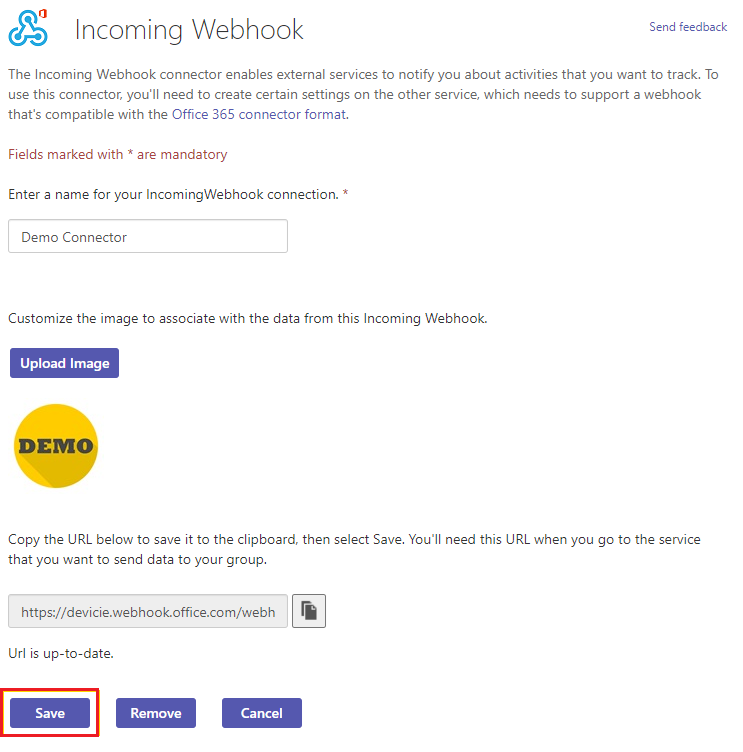
Task: Click the webhook URL text field
Action: 148,611
